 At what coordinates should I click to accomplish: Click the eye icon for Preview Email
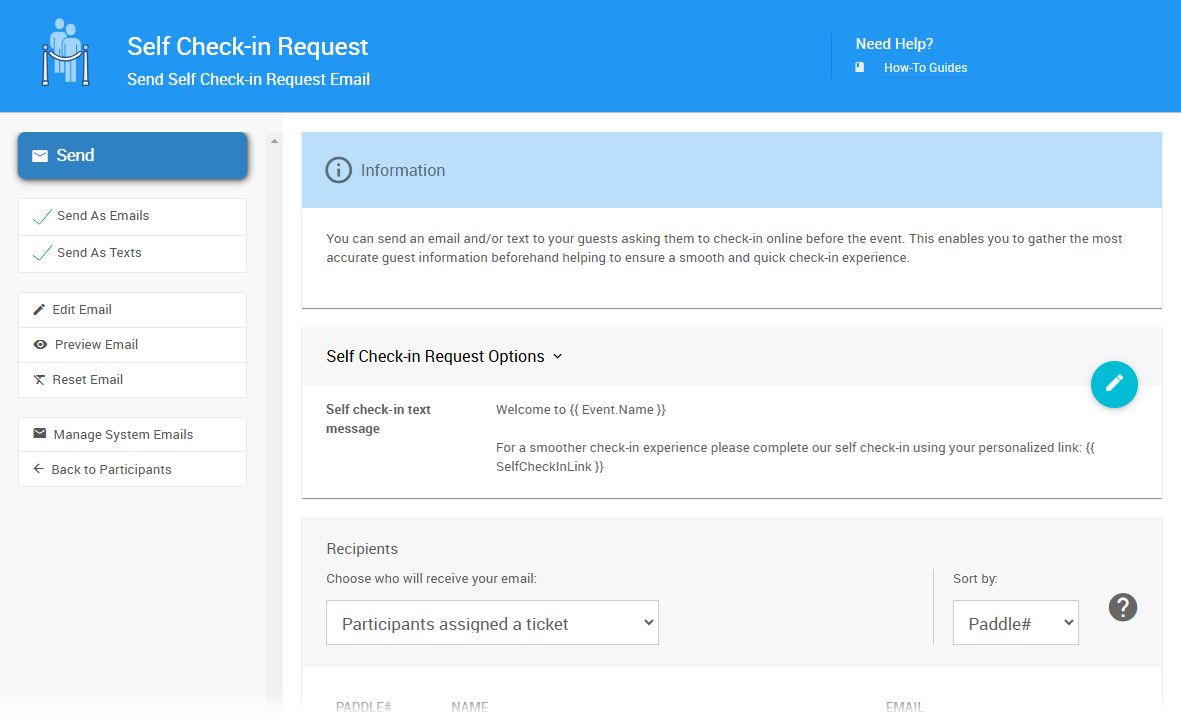40,345
